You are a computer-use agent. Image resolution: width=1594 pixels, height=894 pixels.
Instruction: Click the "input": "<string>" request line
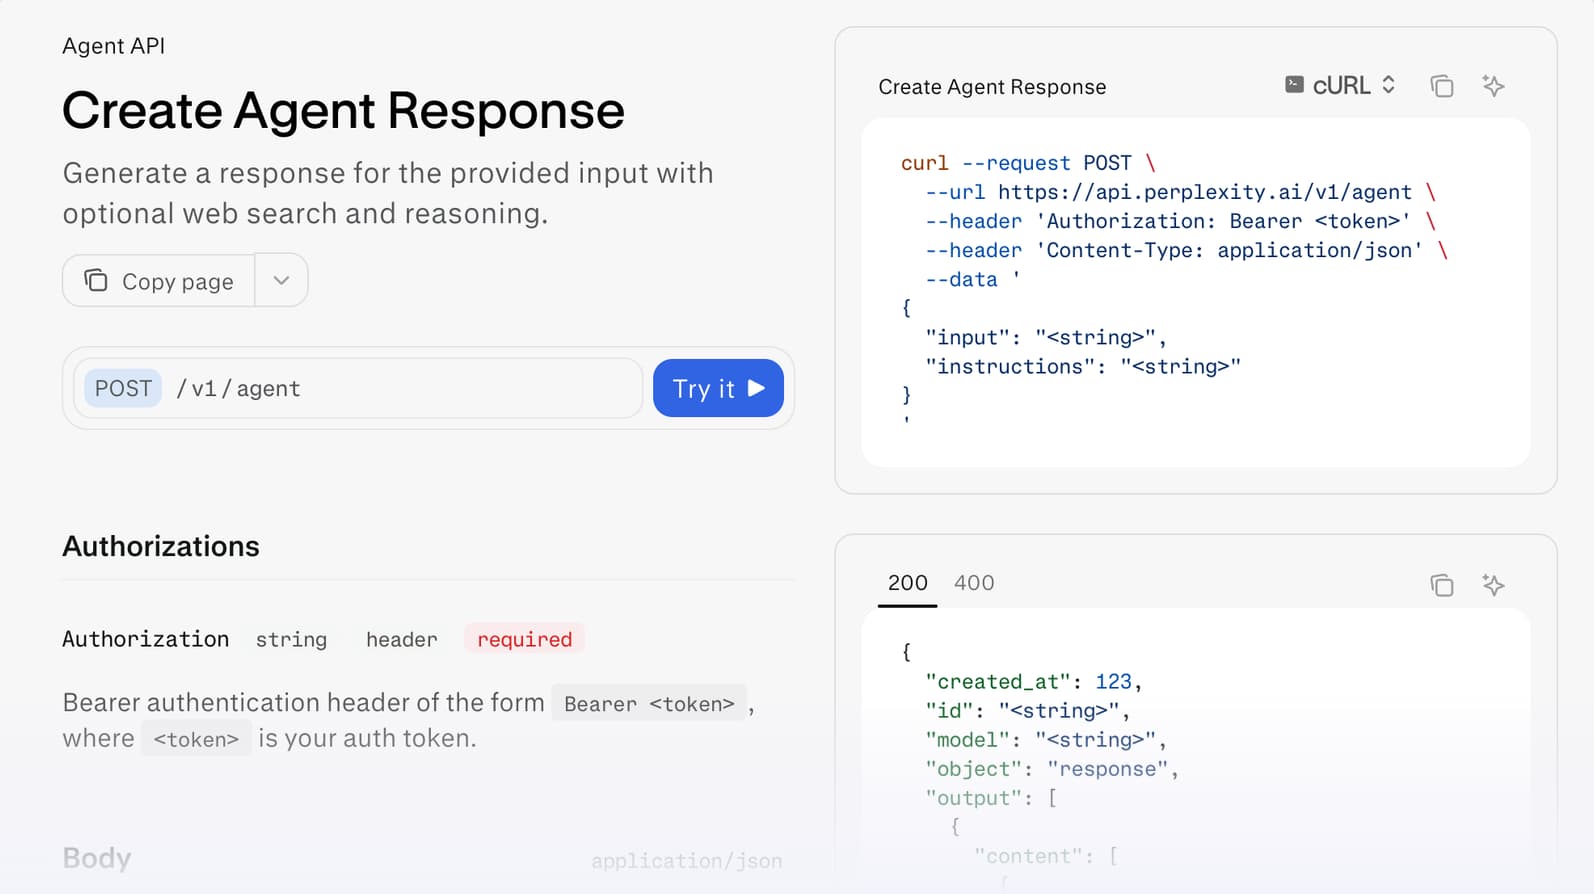coord(1045,338)
